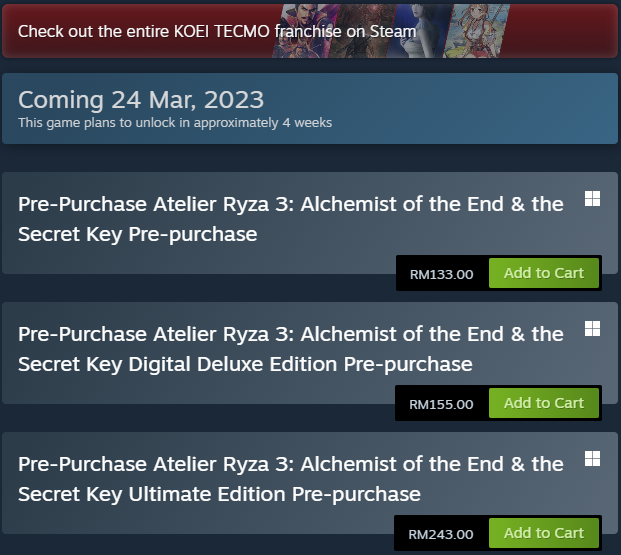Click the RM243.00 price label
Screen dimensions: 621x555
[441, 534]
